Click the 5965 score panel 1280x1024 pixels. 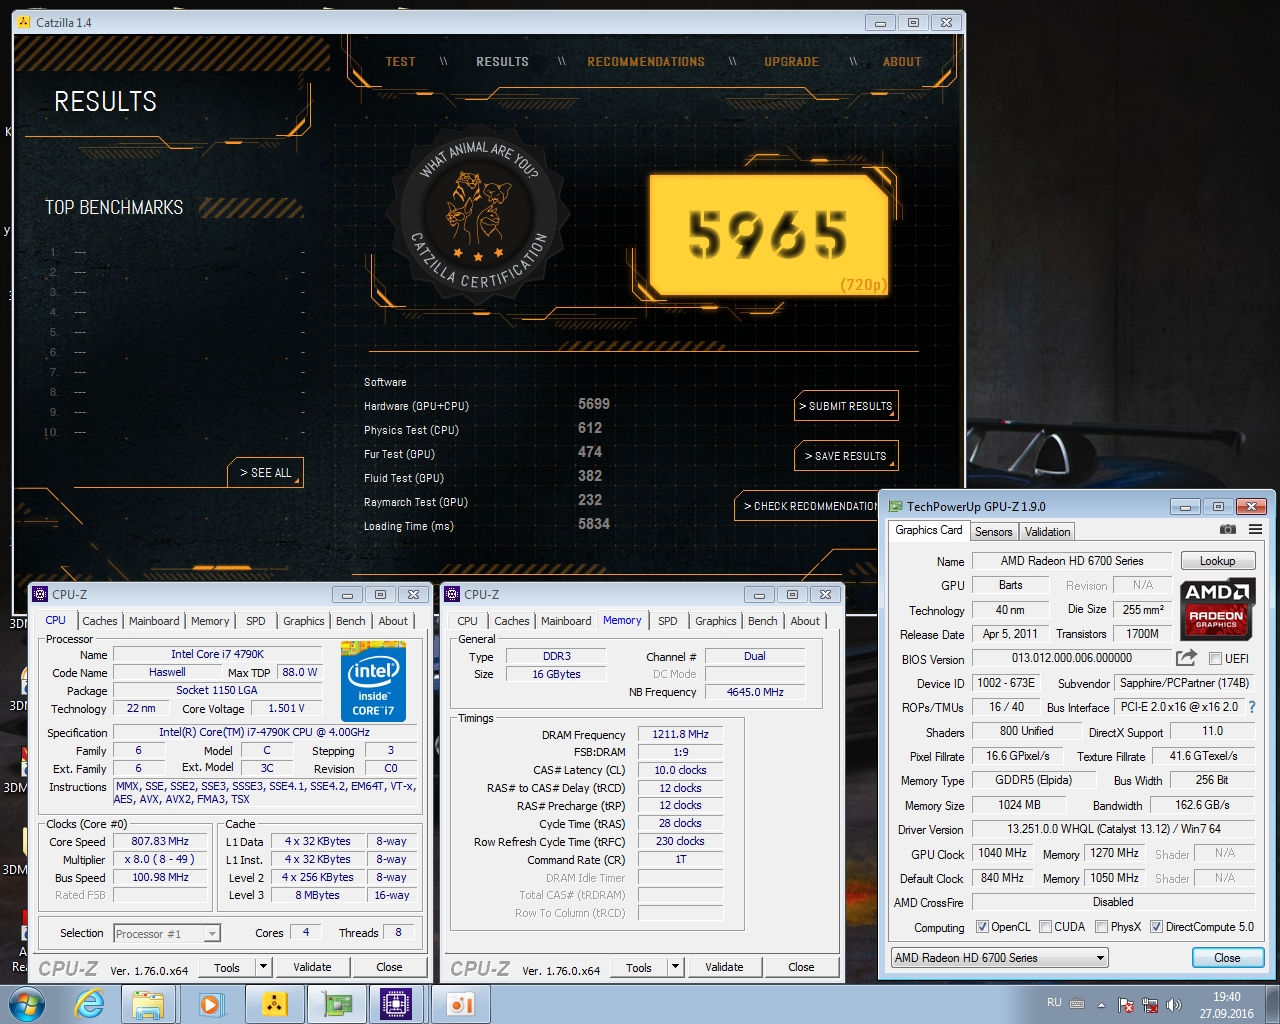(768, 235)
